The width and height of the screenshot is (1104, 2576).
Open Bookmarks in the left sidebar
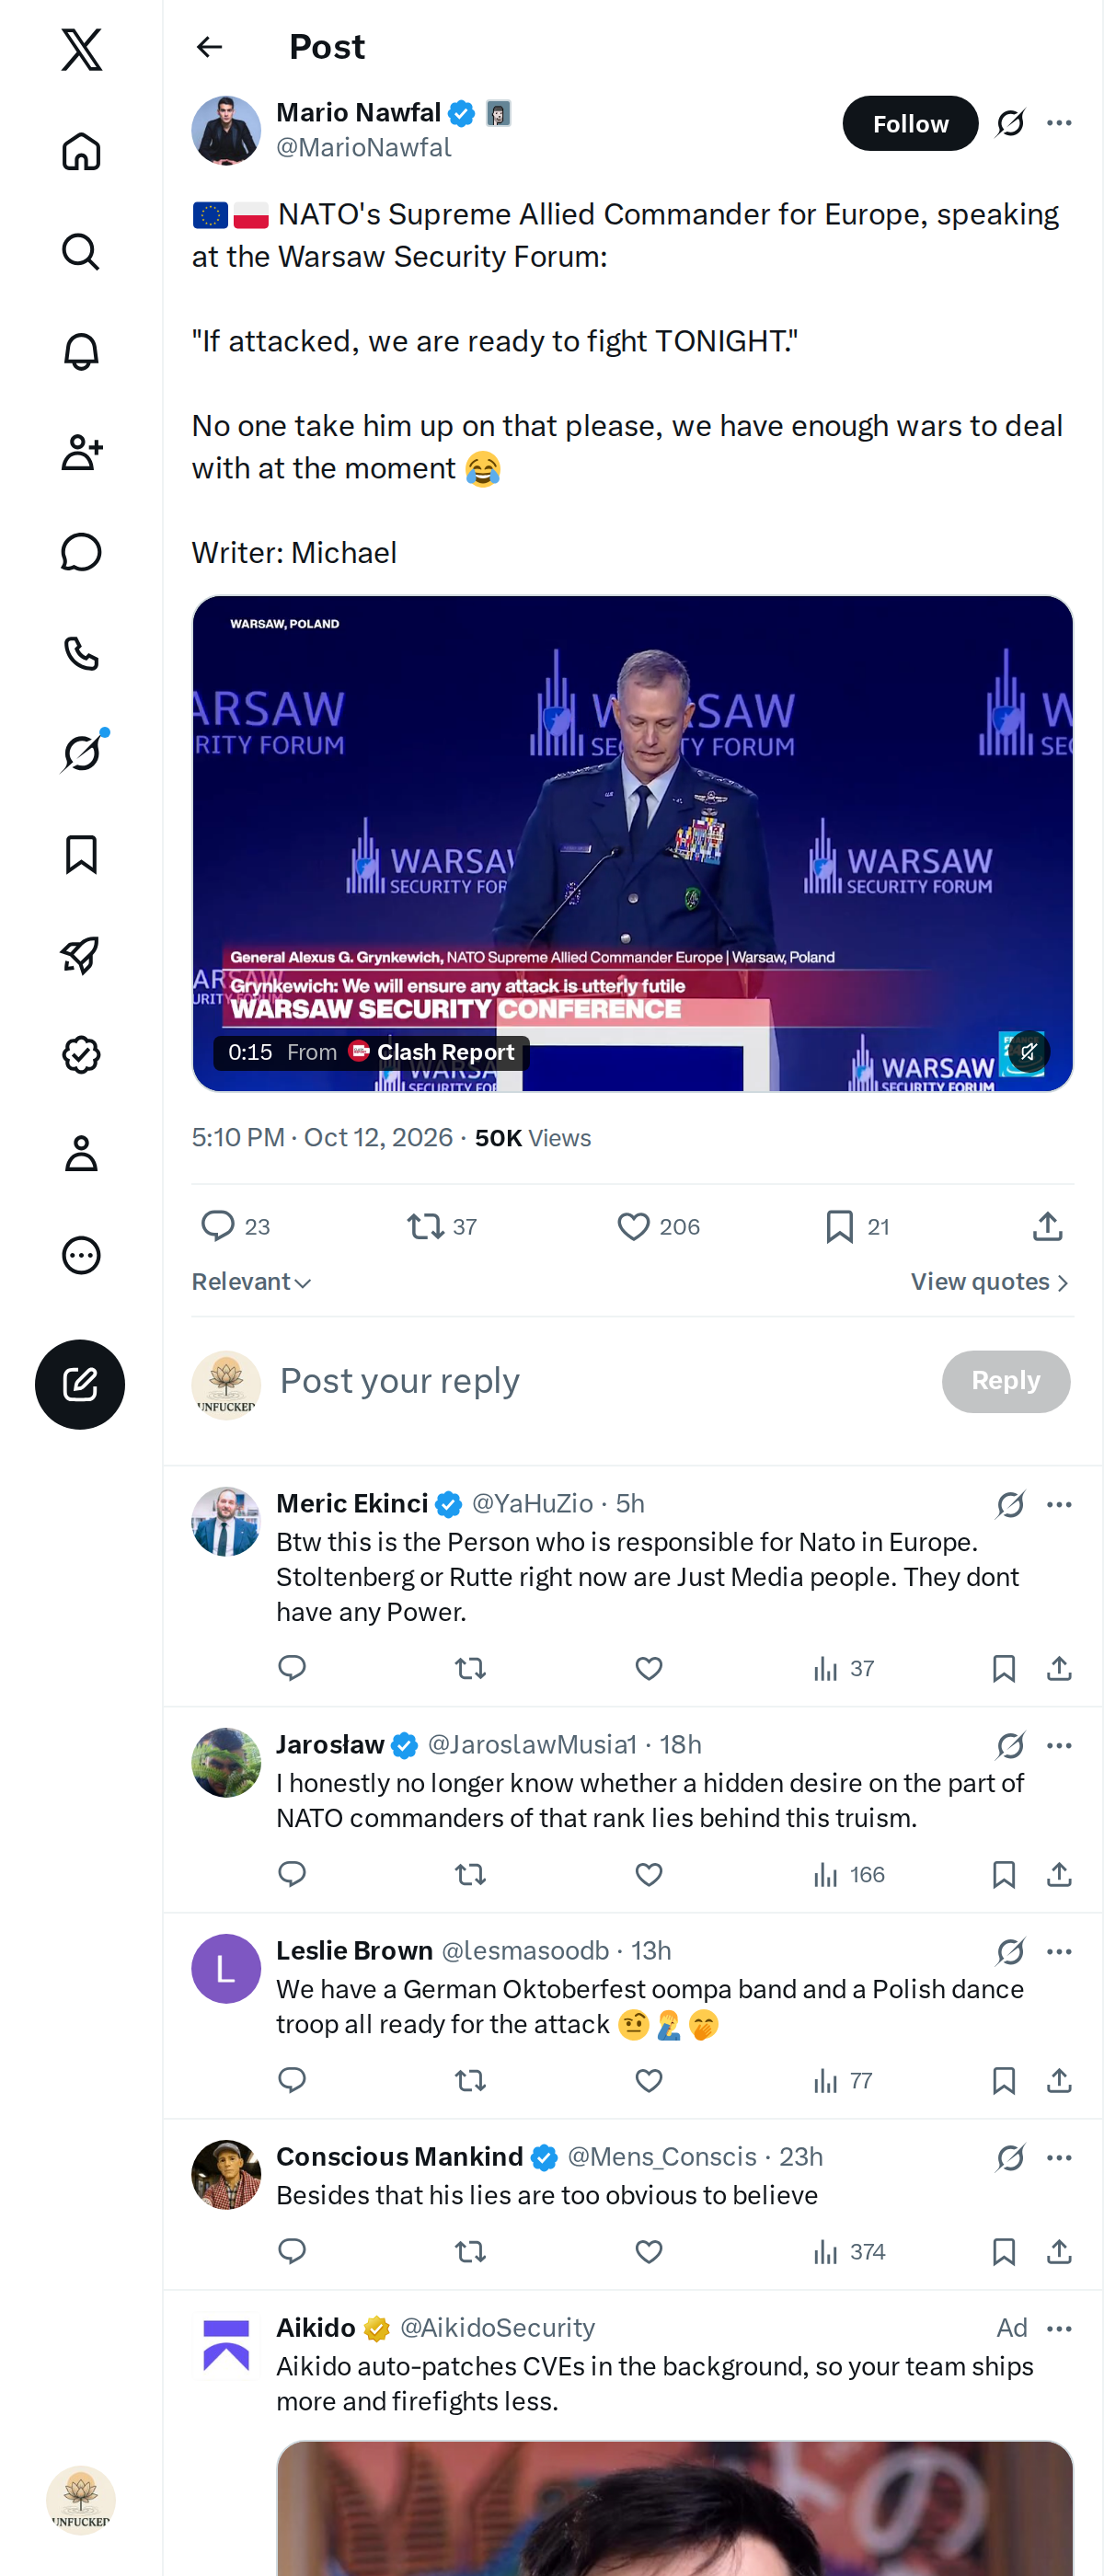point(81,854)
